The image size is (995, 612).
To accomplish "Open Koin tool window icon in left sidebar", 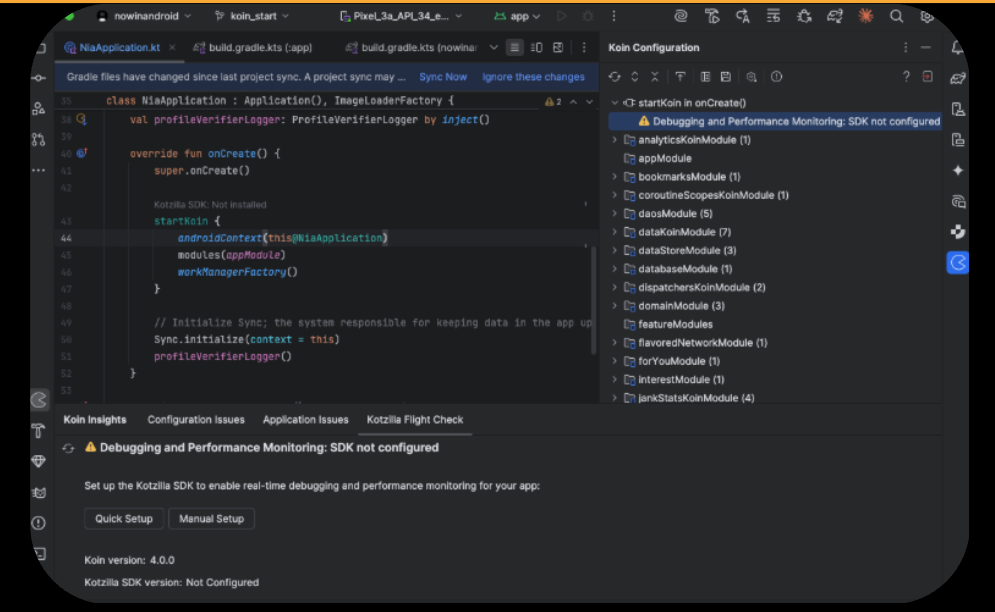I will point(39,399).
